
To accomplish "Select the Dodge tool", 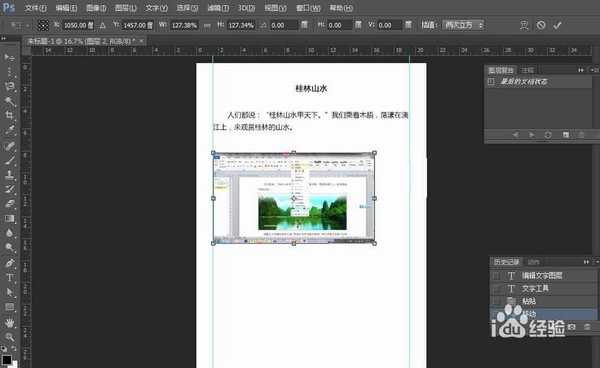I will pos(9,248).
